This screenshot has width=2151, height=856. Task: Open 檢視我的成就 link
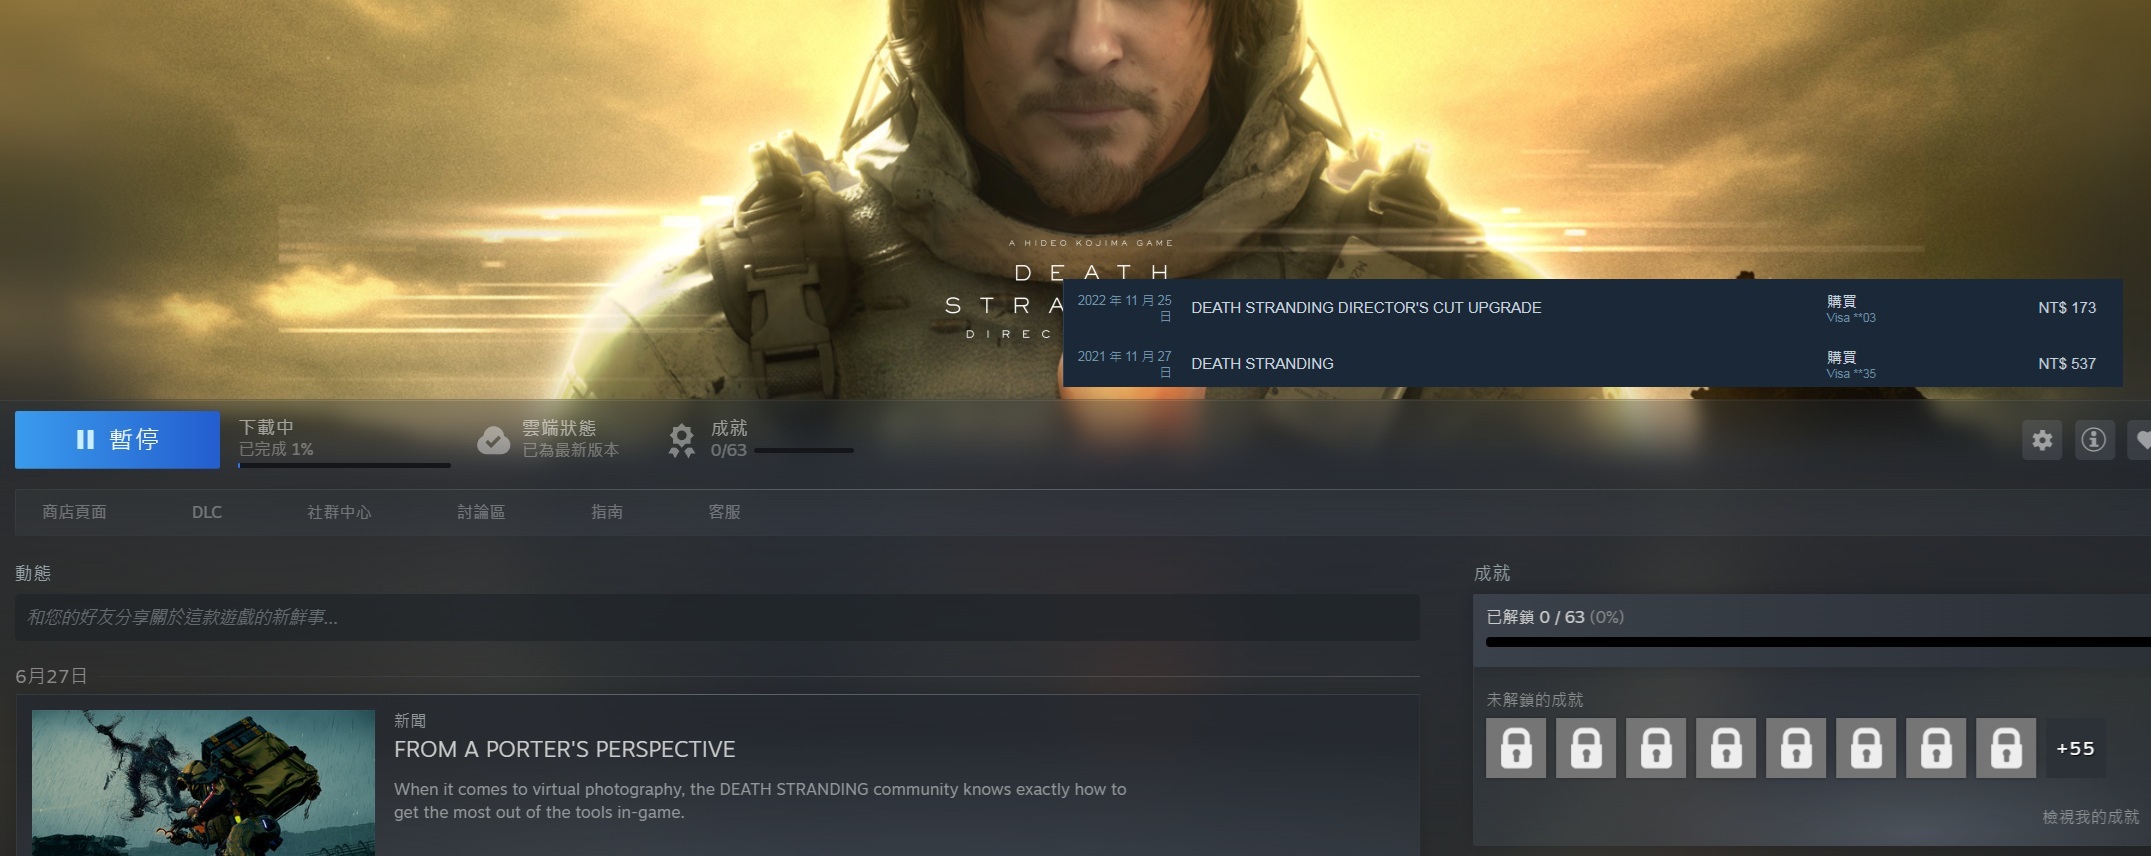2090,817
